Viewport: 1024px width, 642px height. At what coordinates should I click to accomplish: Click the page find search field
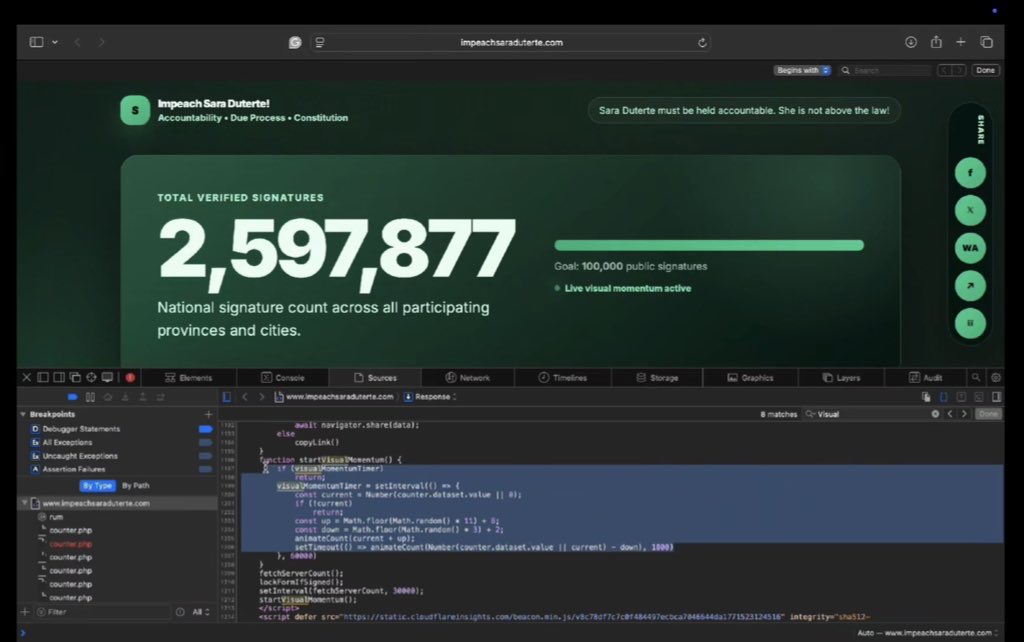[886, 70]
